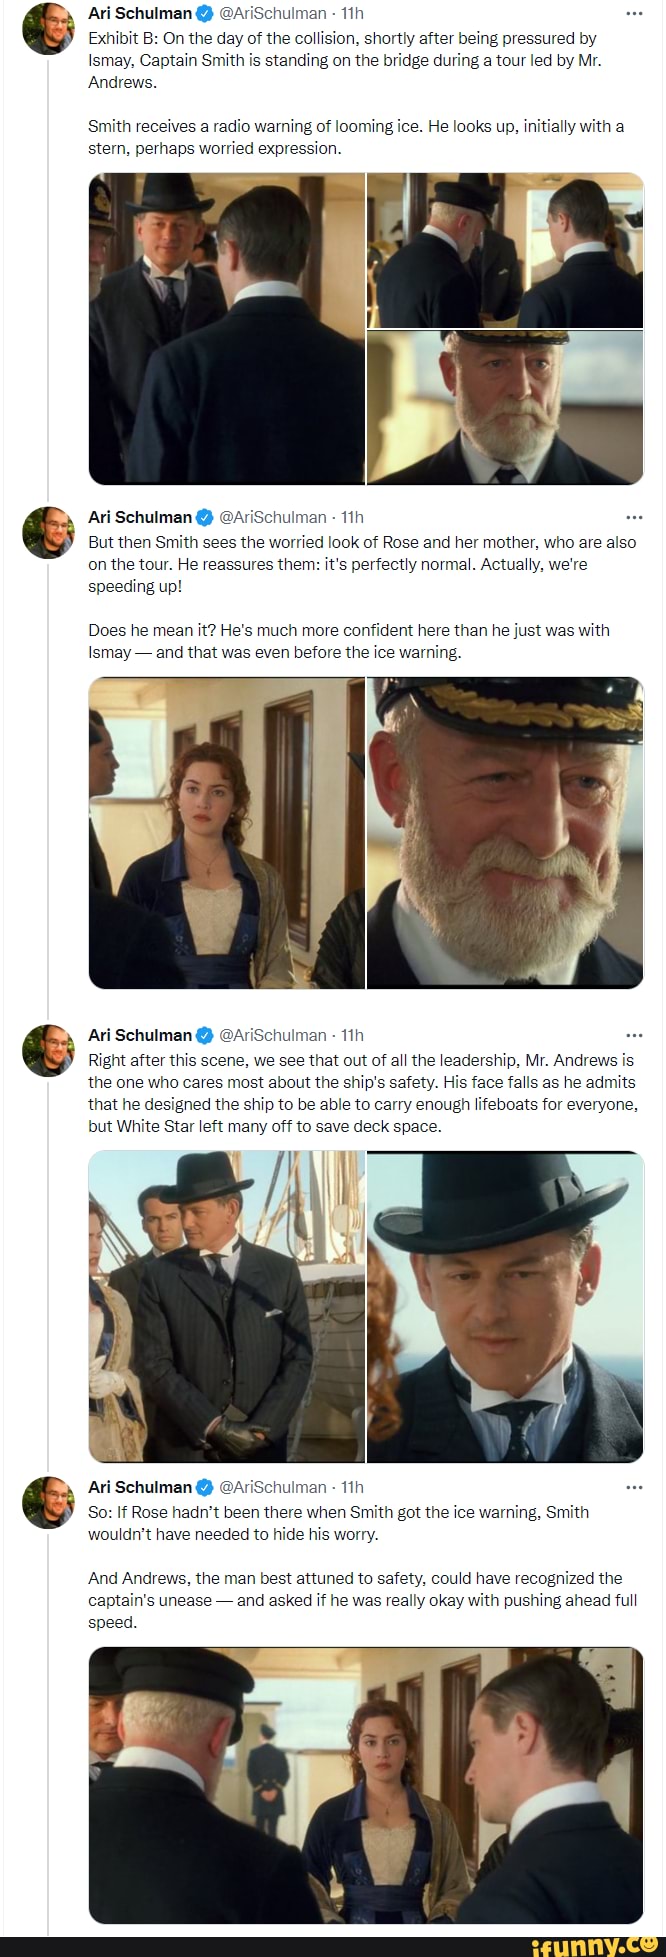The height and width of the screenshot is (1957, 666).
Task: Open the three-dot menu on the "Exhibit B" tweet
Action: (634, 13)
